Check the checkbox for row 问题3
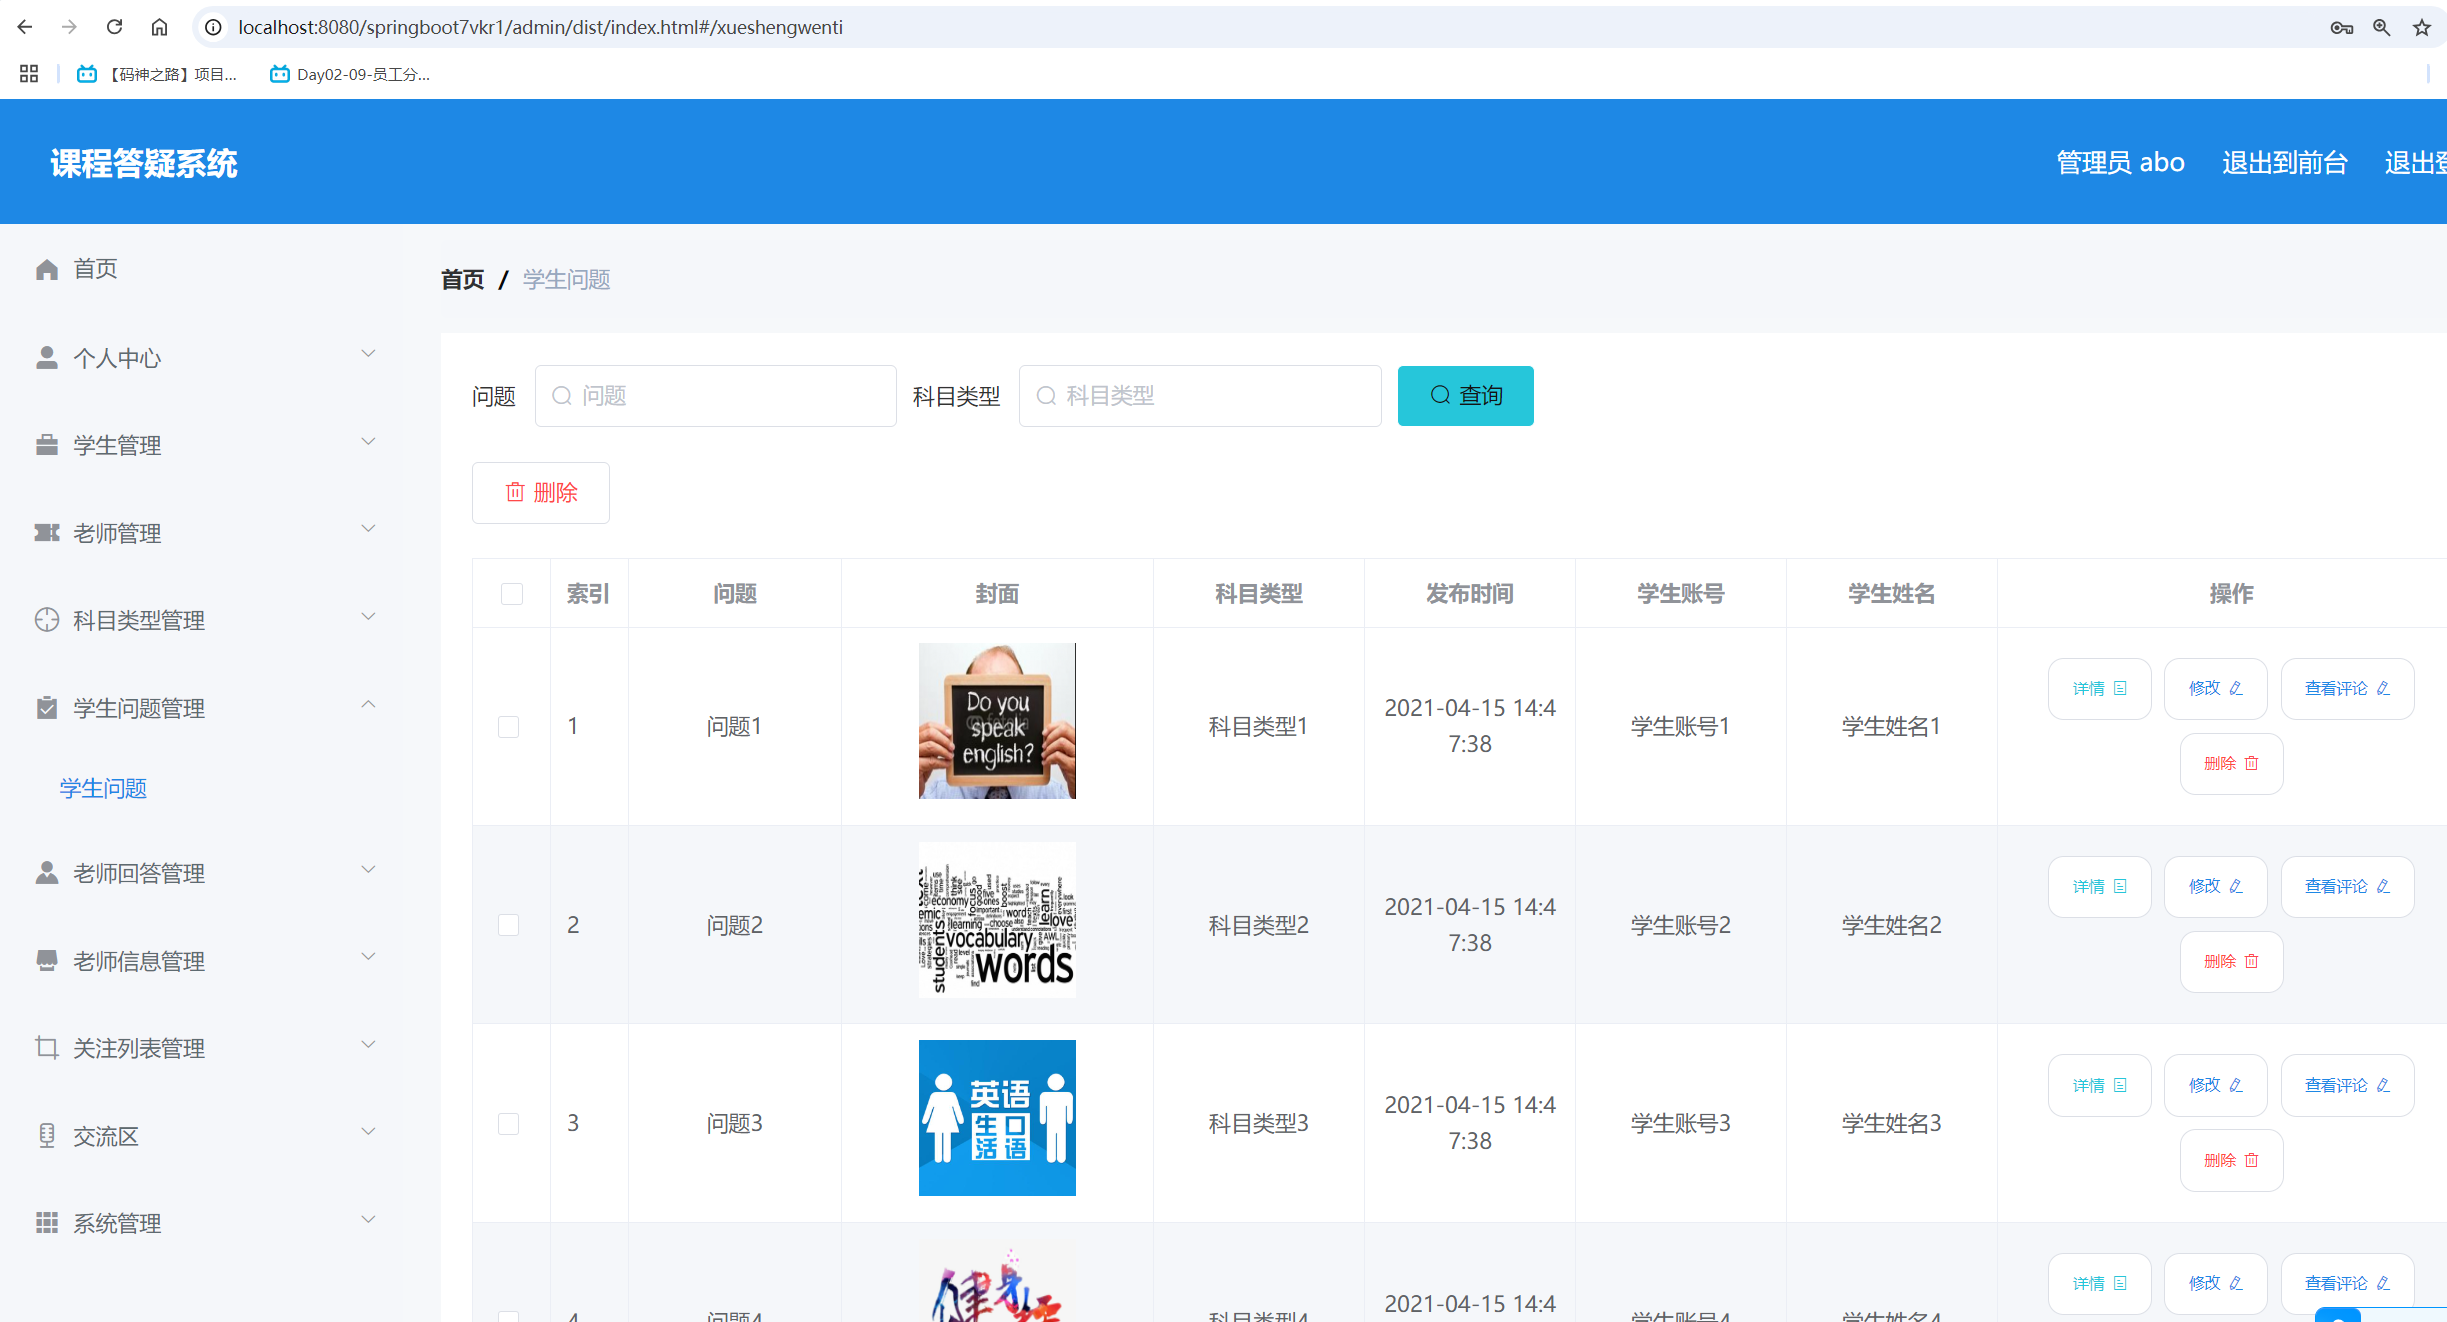Screen dimensions: 2447x1322 point(508,1124)
